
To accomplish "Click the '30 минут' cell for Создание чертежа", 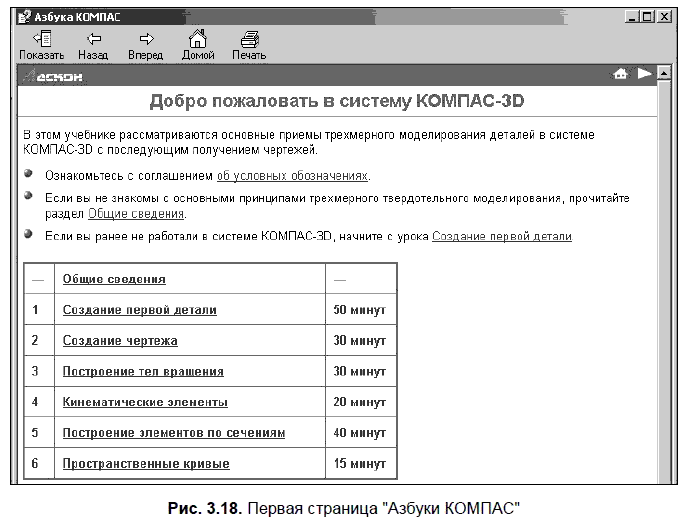I will pos(361,340).
